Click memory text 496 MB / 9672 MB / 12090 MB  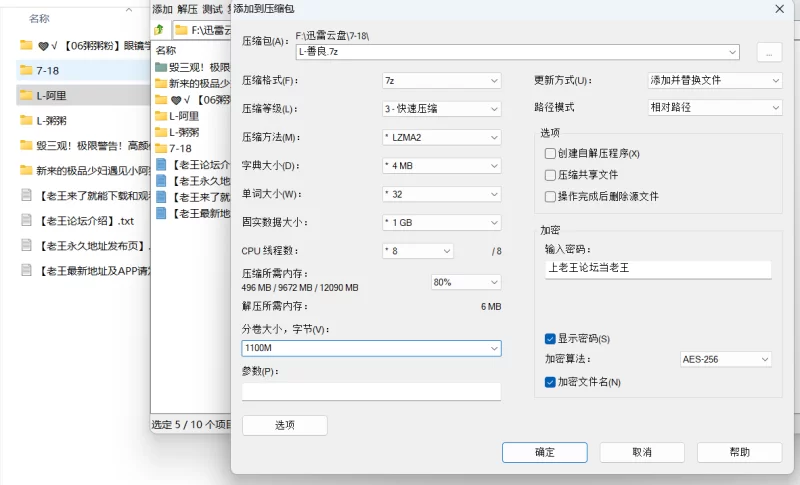pyautogui.click(x=300, y=288)
